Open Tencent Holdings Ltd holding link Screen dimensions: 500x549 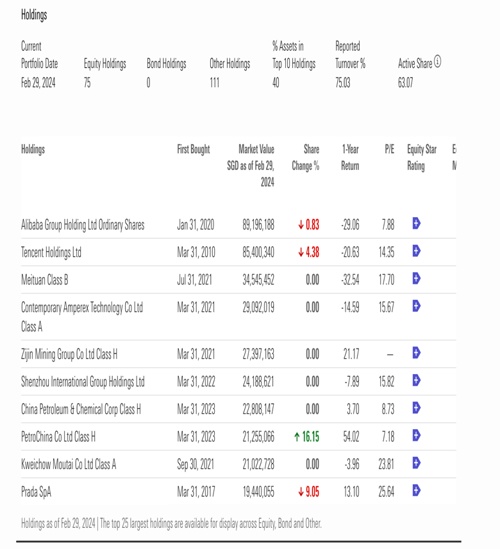(51, 252)
